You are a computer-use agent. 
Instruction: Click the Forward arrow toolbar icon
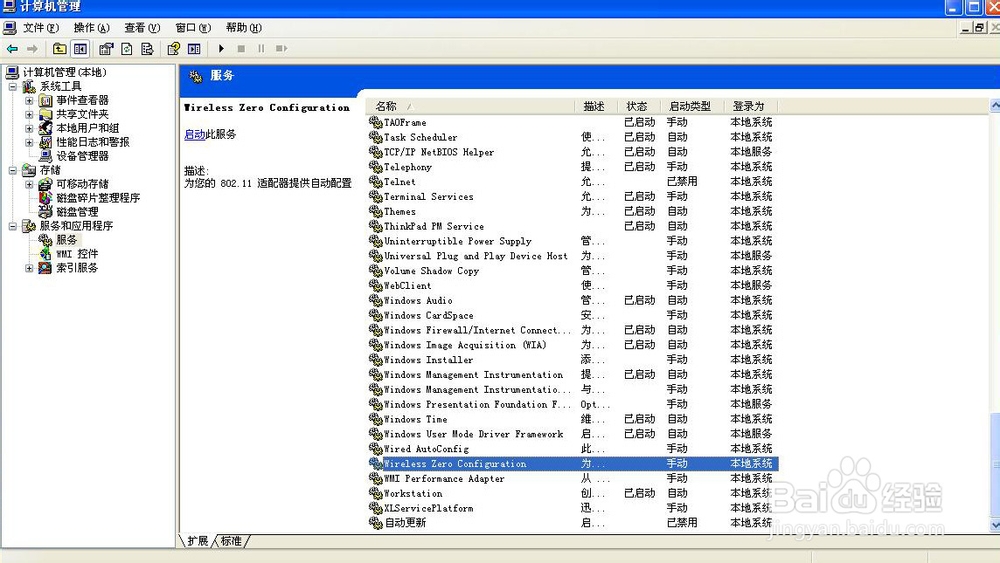[x=32, y=48]
